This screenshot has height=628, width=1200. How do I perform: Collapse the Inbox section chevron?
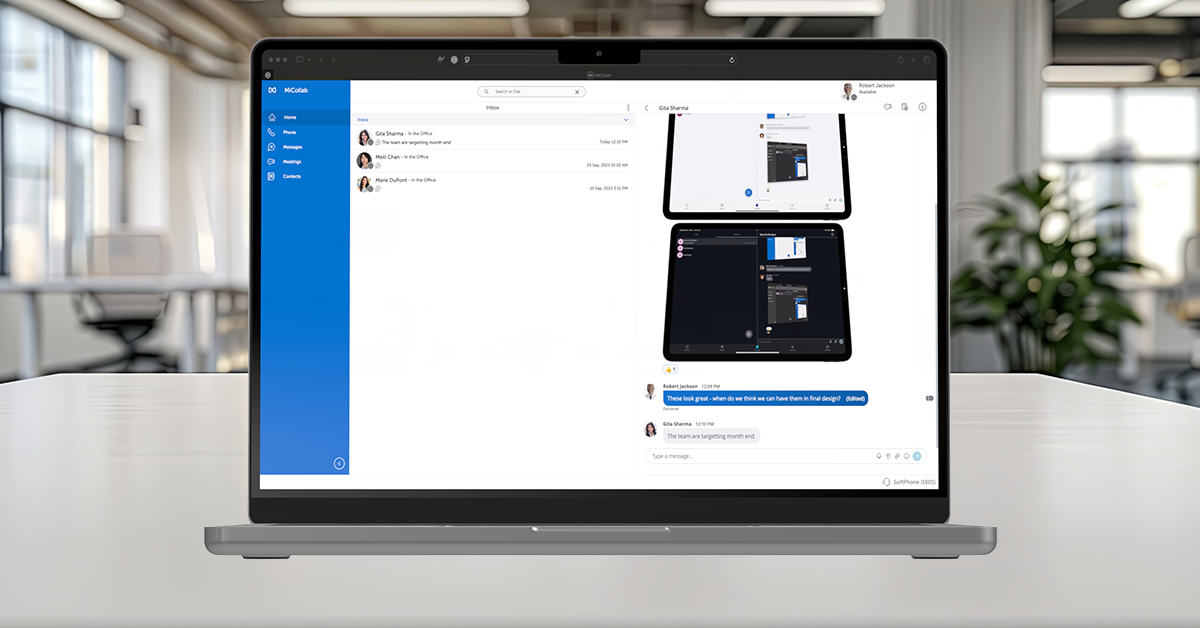[x=626, y=119]
